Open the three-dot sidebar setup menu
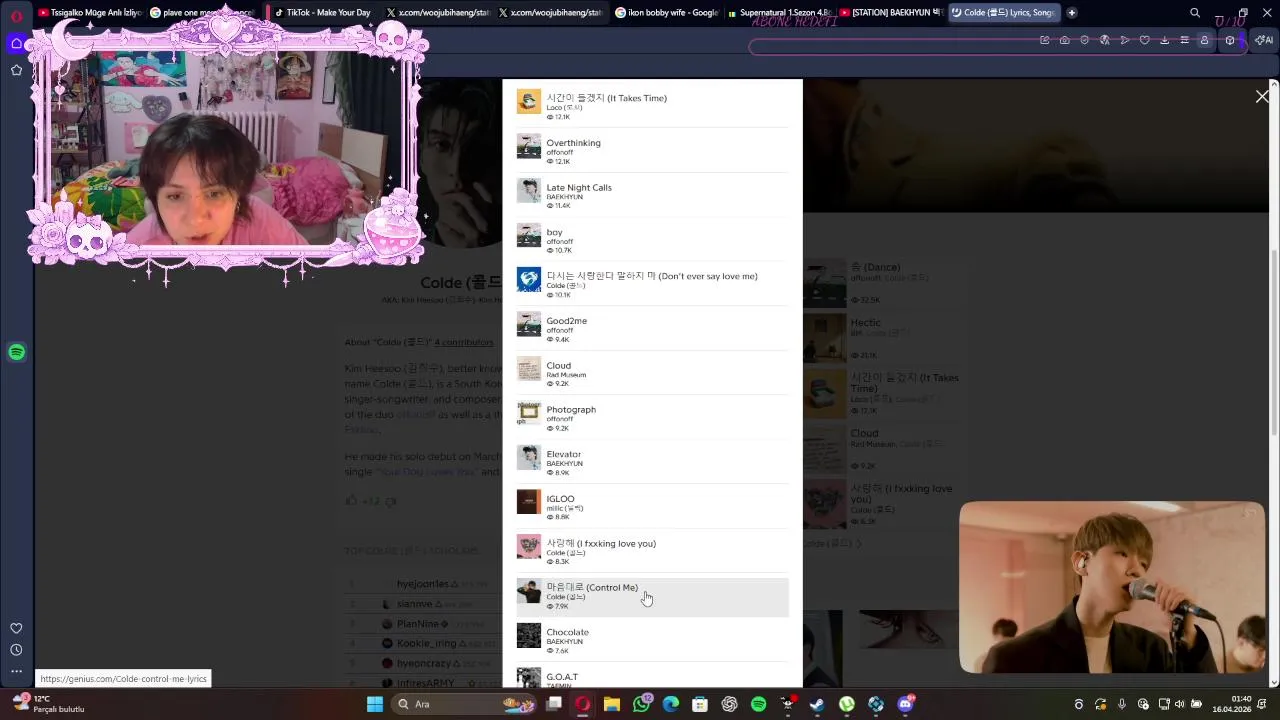Screen dimensions: 1280x720 pos(16,671)
